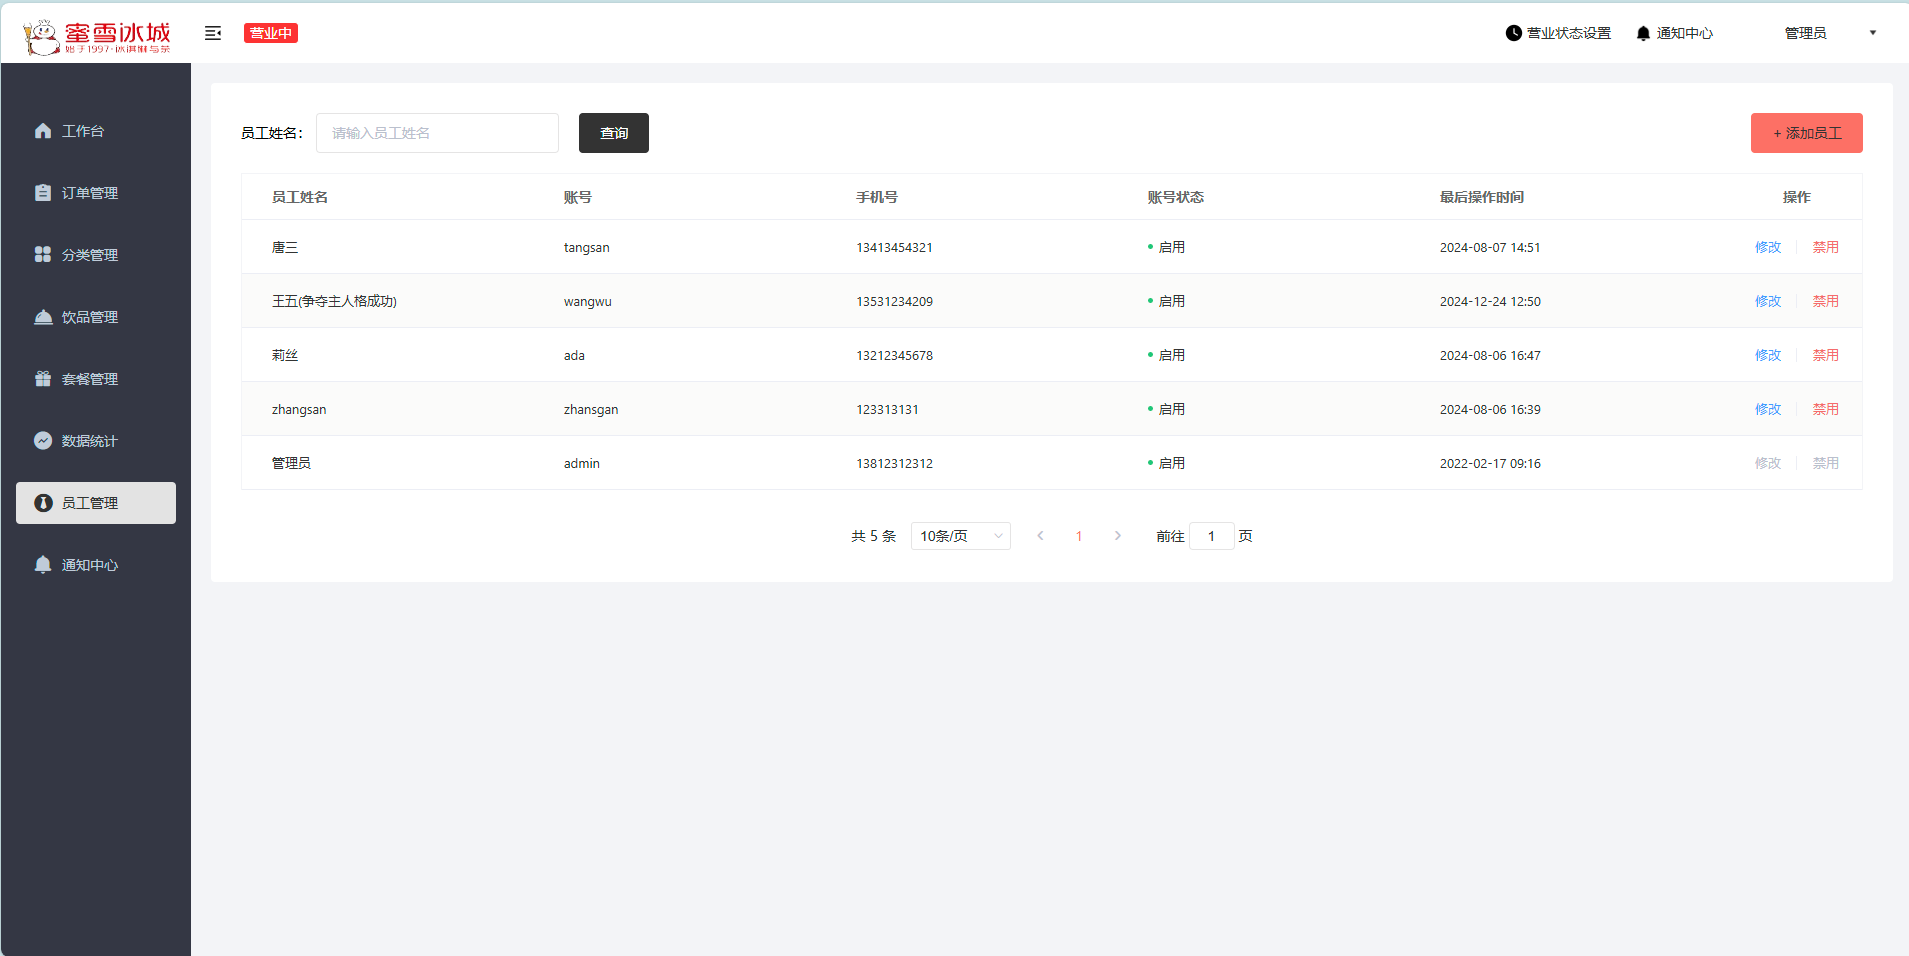Click the next page chevron
The image size is (1909, 956).
tap(1117, 536)
